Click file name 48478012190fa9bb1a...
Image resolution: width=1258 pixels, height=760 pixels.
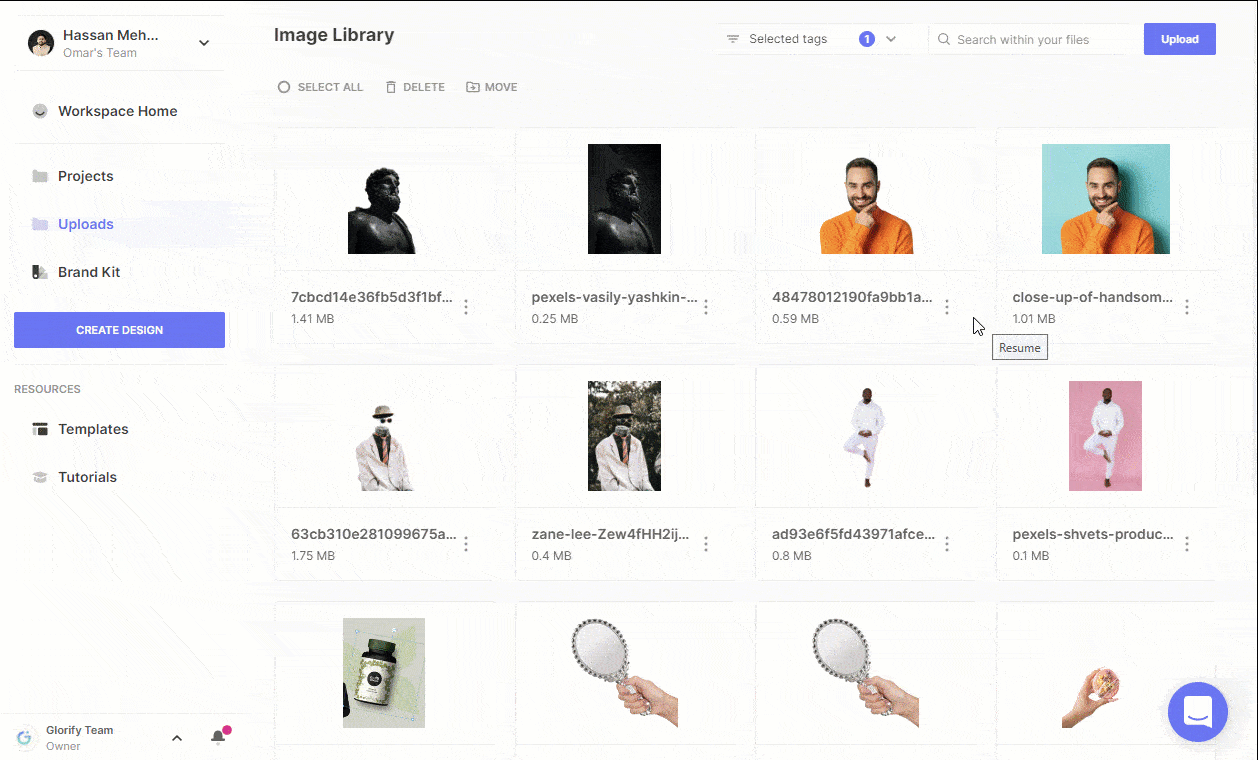(x=852, y=297)
